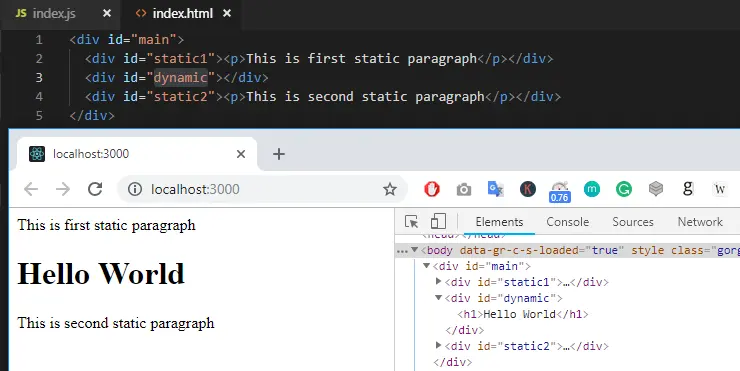This screenshot has width=740, height=371.
Task: Open the gray layers extension icon
Action: point(656,189)
